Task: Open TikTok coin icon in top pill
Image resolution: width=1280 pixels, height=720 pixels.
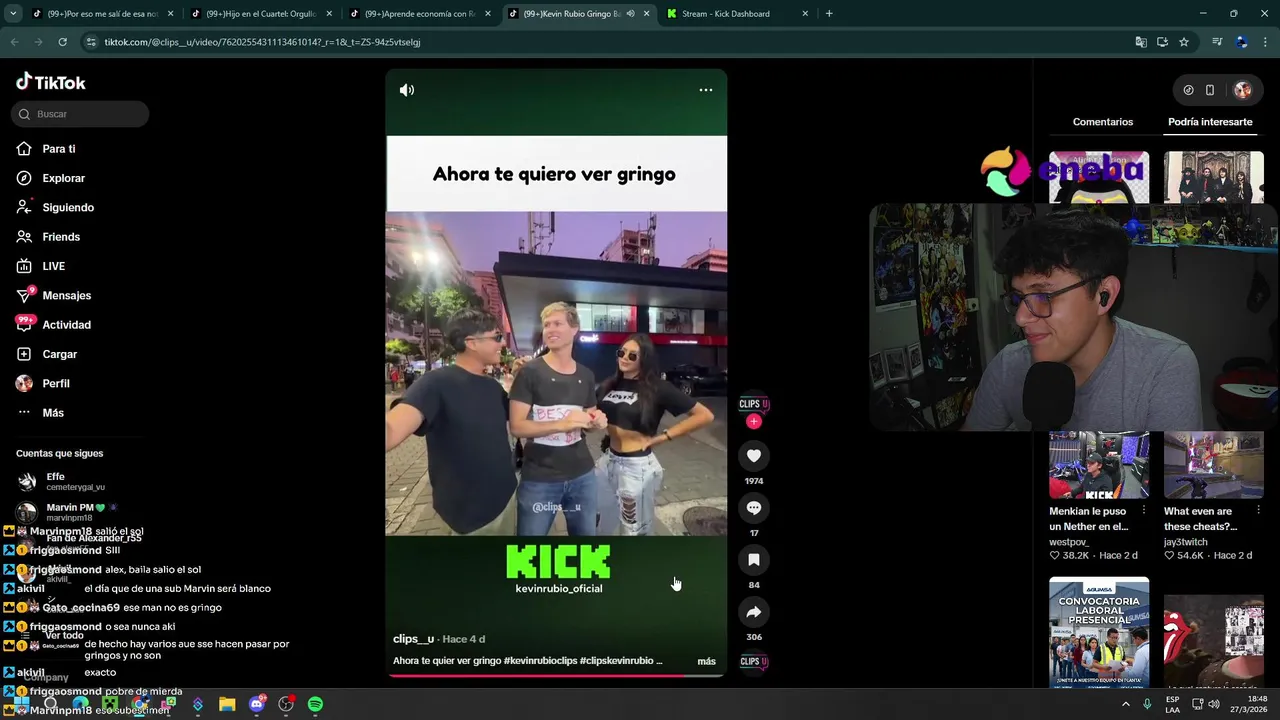Action: click(x=1188, y=90)
